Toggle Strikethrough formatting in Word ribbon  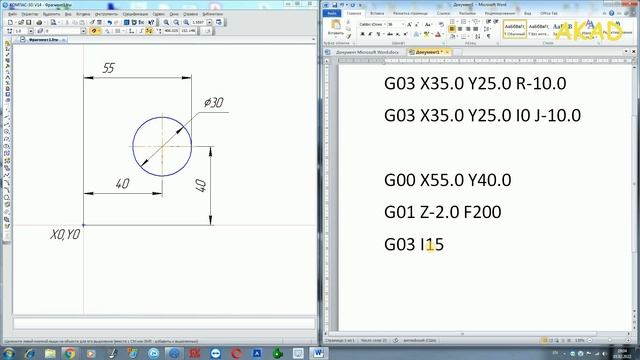[389, 34]
